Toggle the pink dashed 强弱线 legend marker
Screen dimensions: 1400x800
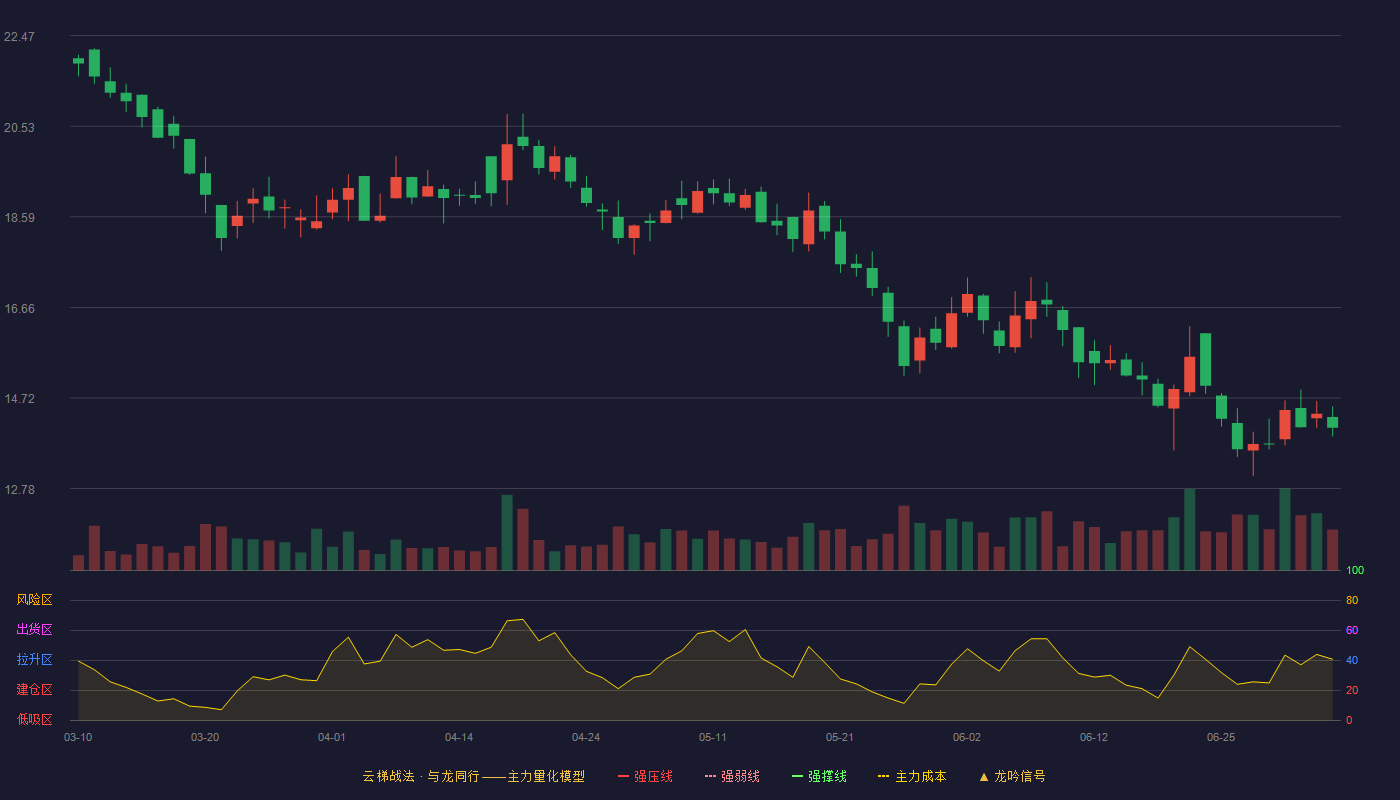711,776
